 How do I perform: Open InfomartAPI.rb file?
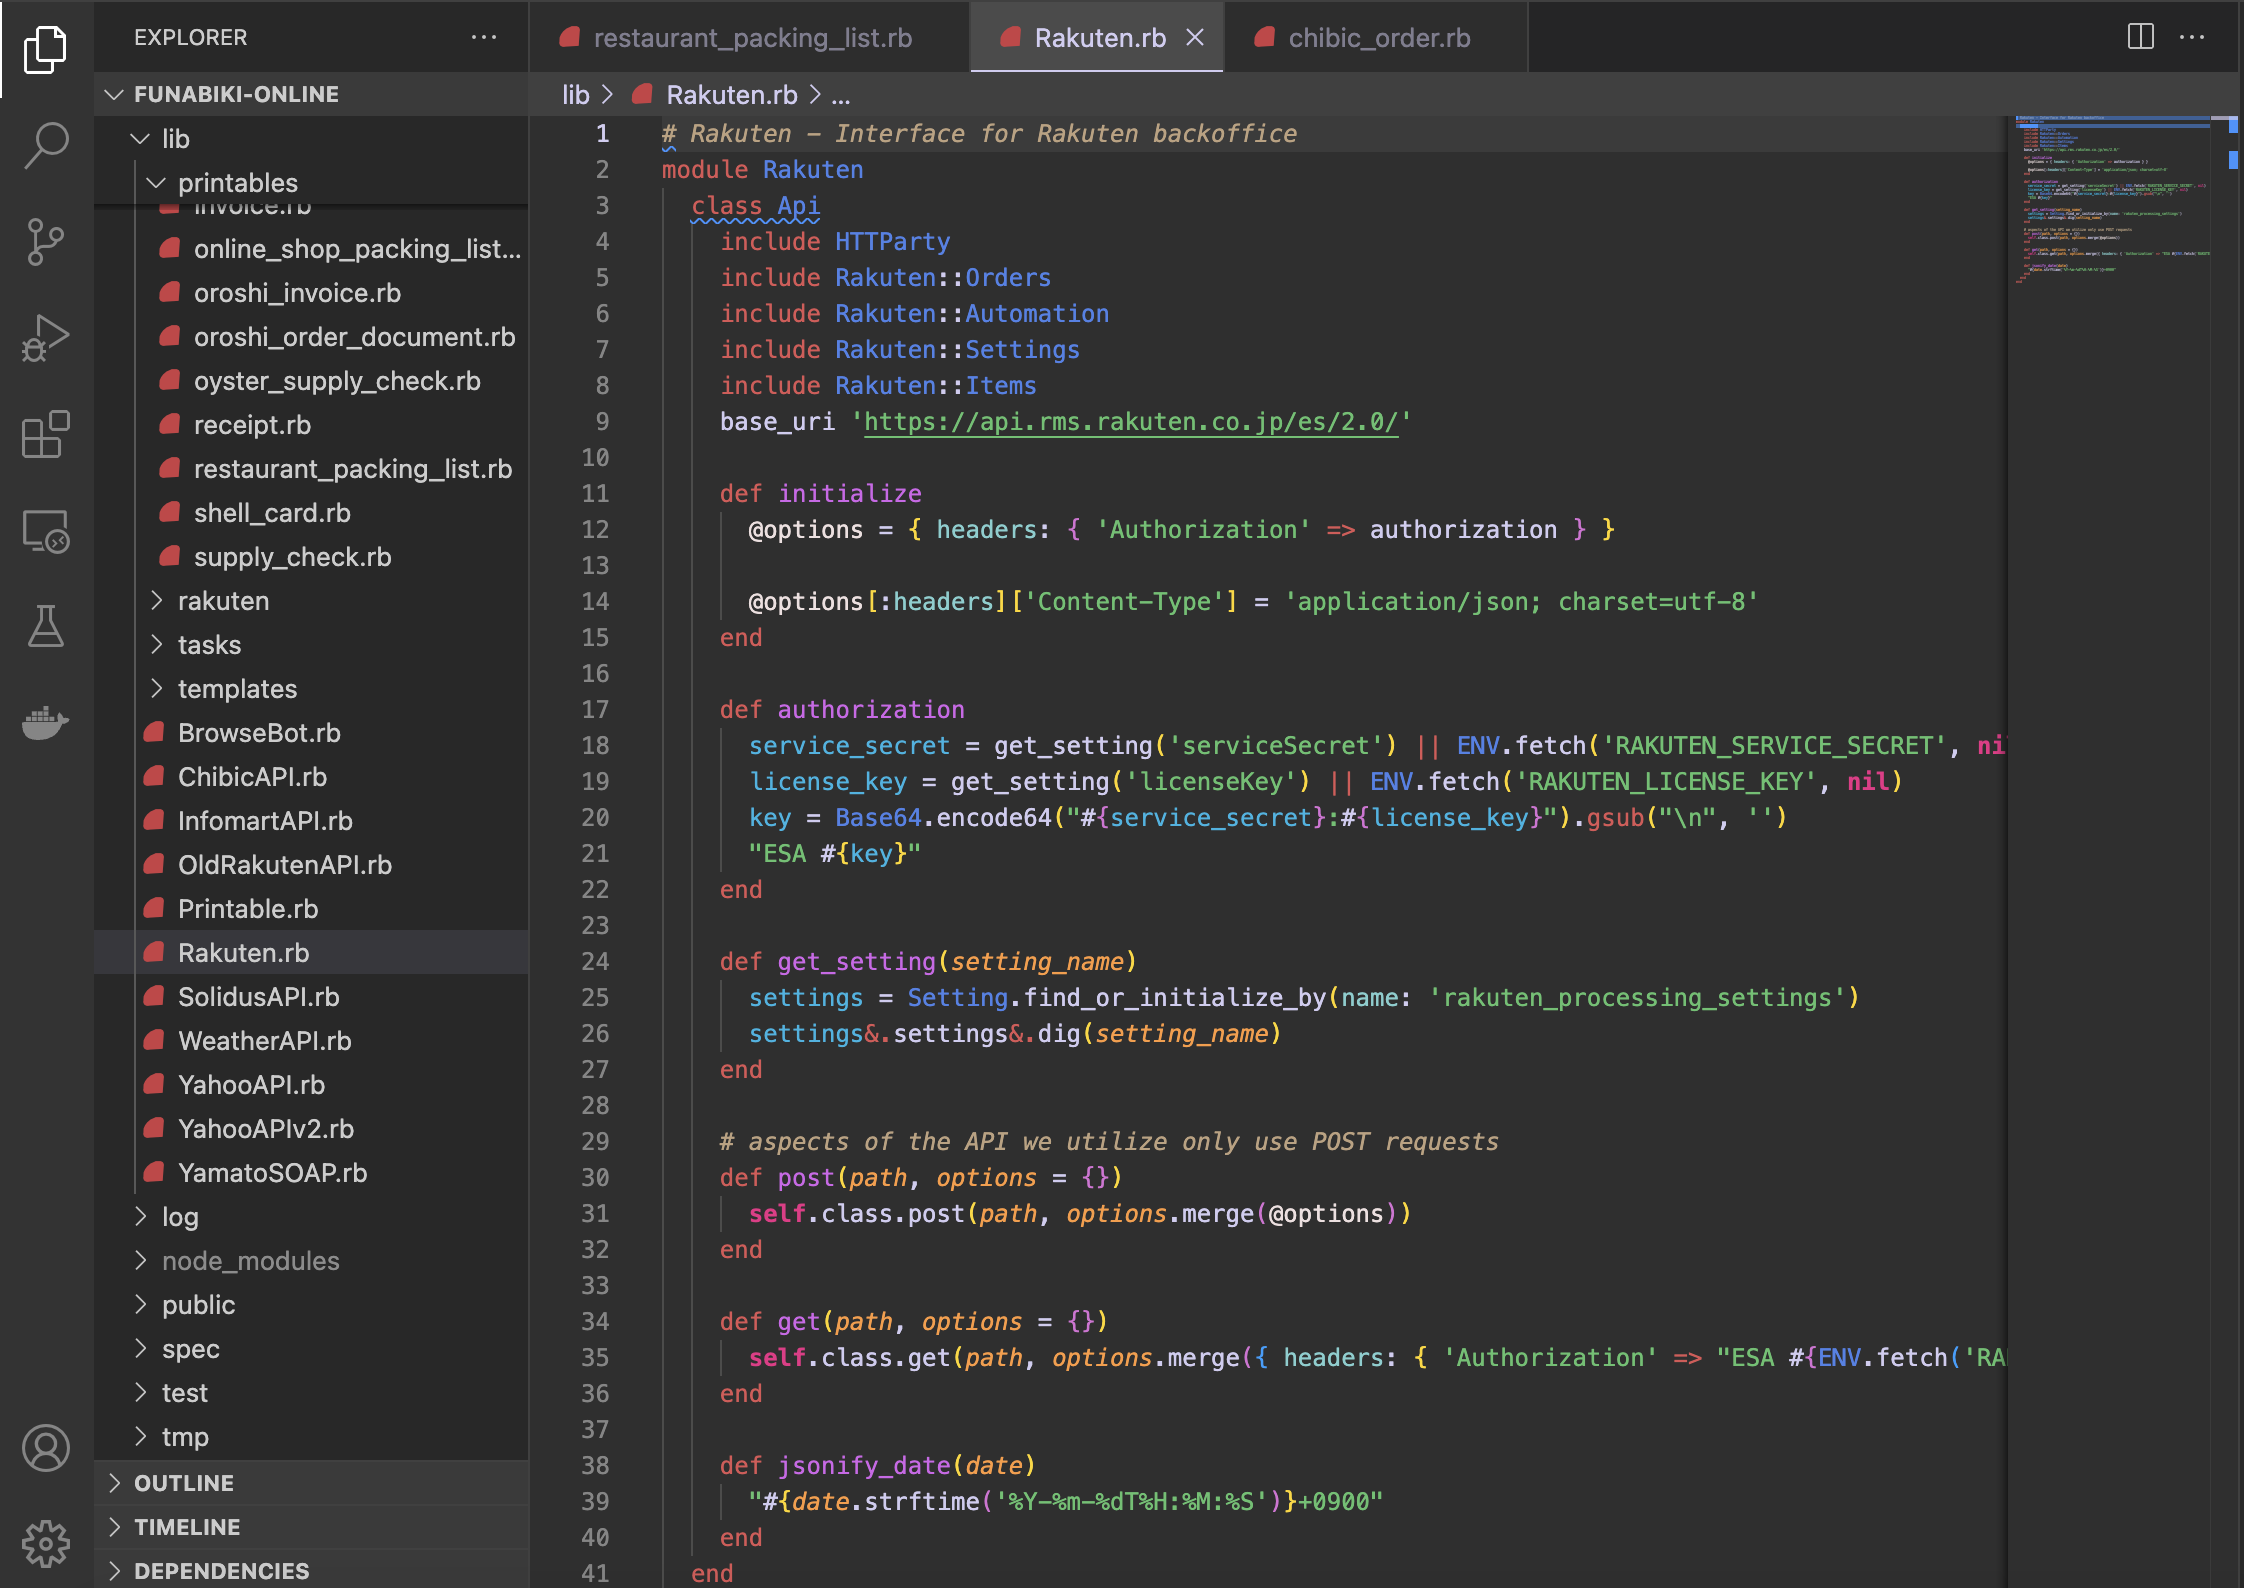(311, 820)
